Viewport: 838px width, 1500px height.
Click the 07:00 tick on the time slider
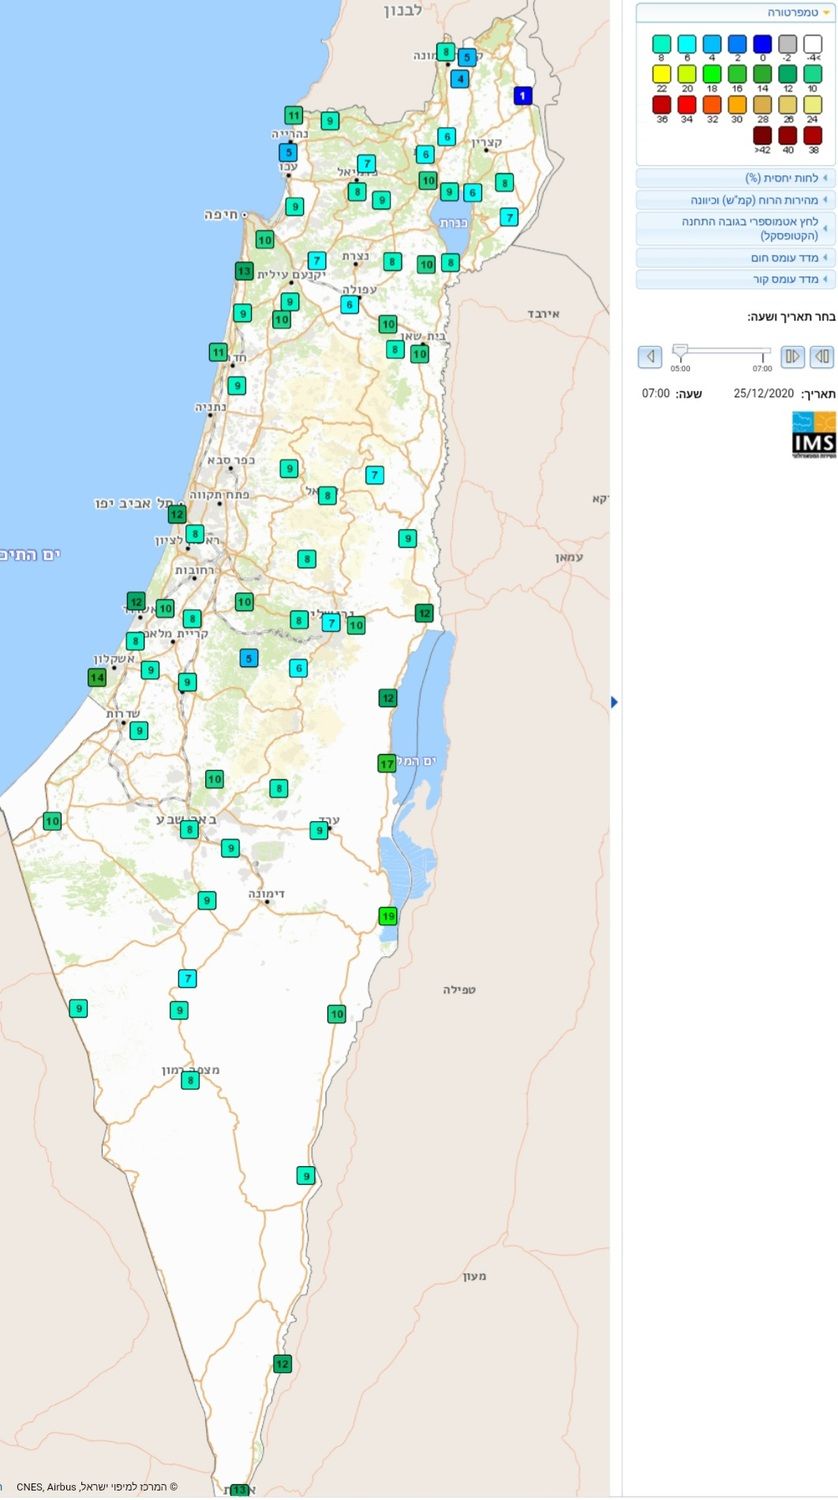(763, 356)
